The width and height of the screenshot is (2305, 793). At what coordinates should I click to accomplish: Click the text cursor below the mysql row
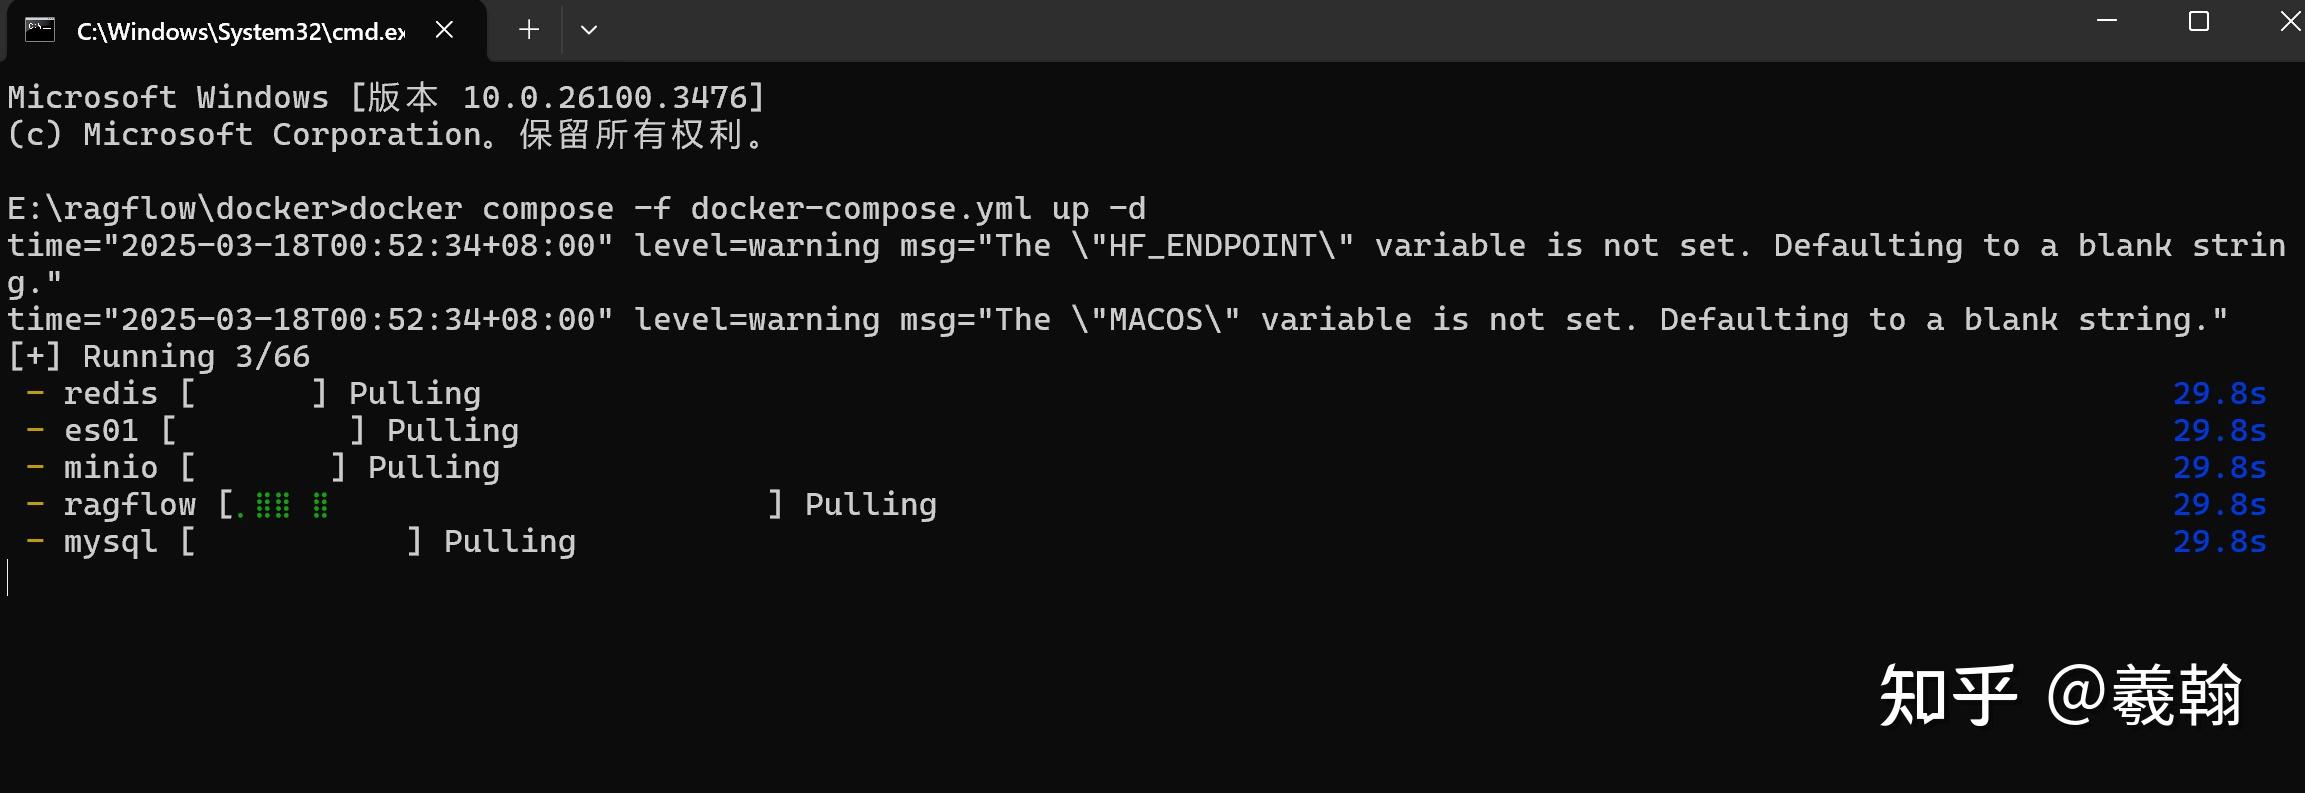coord(8,578)
